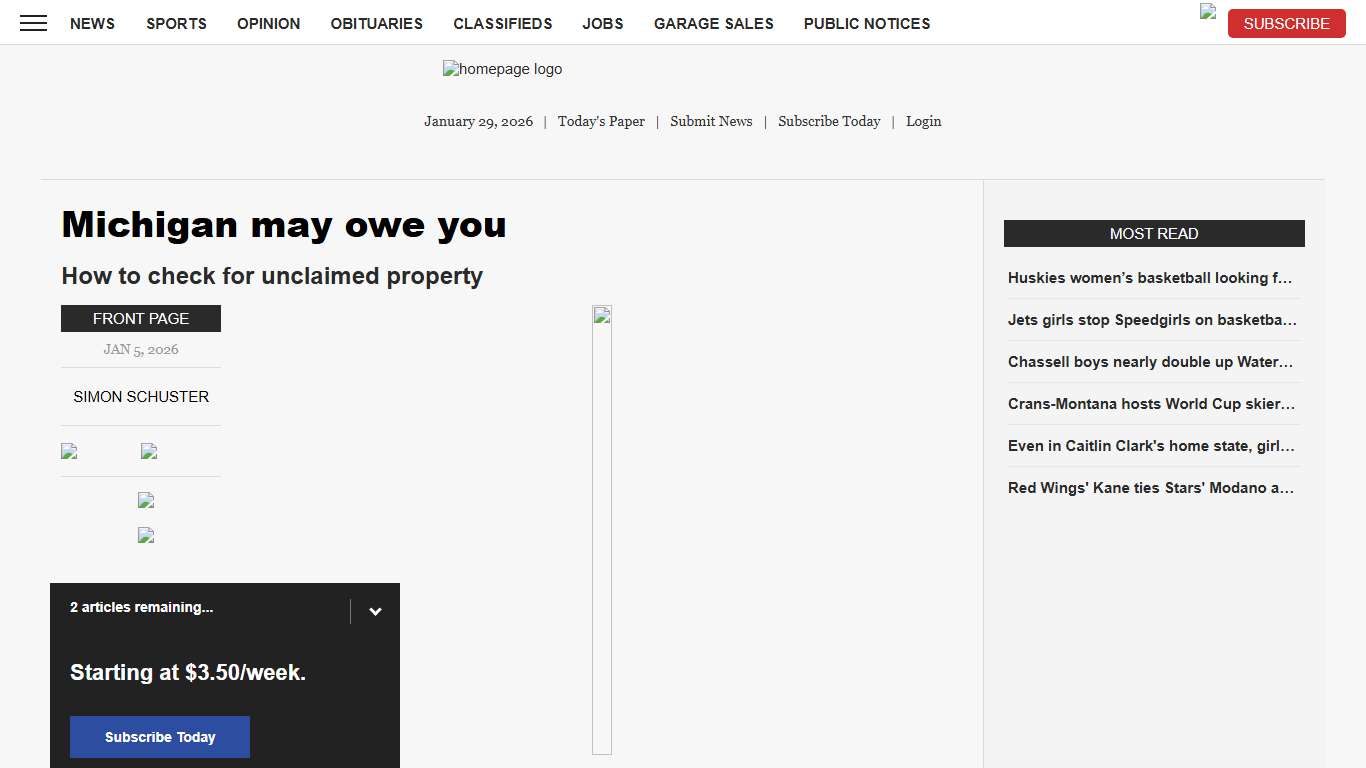Image resolution: width=1366 pixels, height=768 pixels.
Task: Open the Classifieds menu item
Action: (502, 23)
